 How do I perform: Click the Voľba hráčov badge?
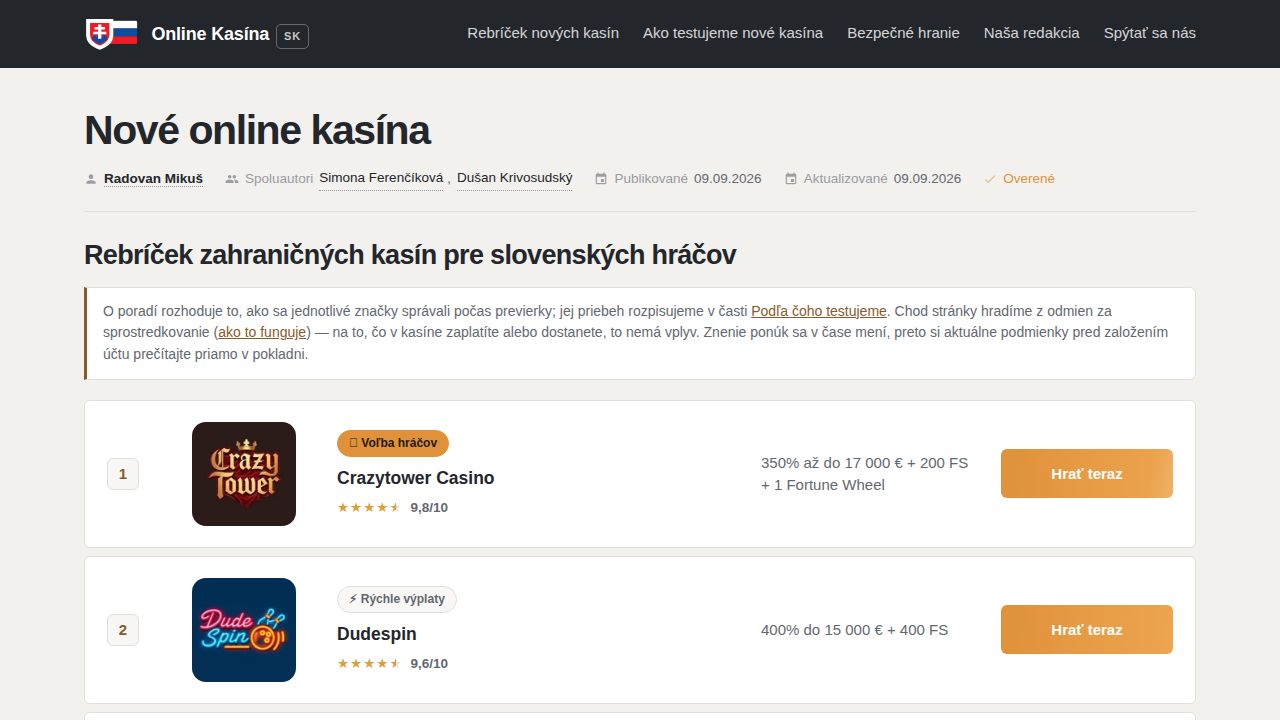tap(393, 443)
